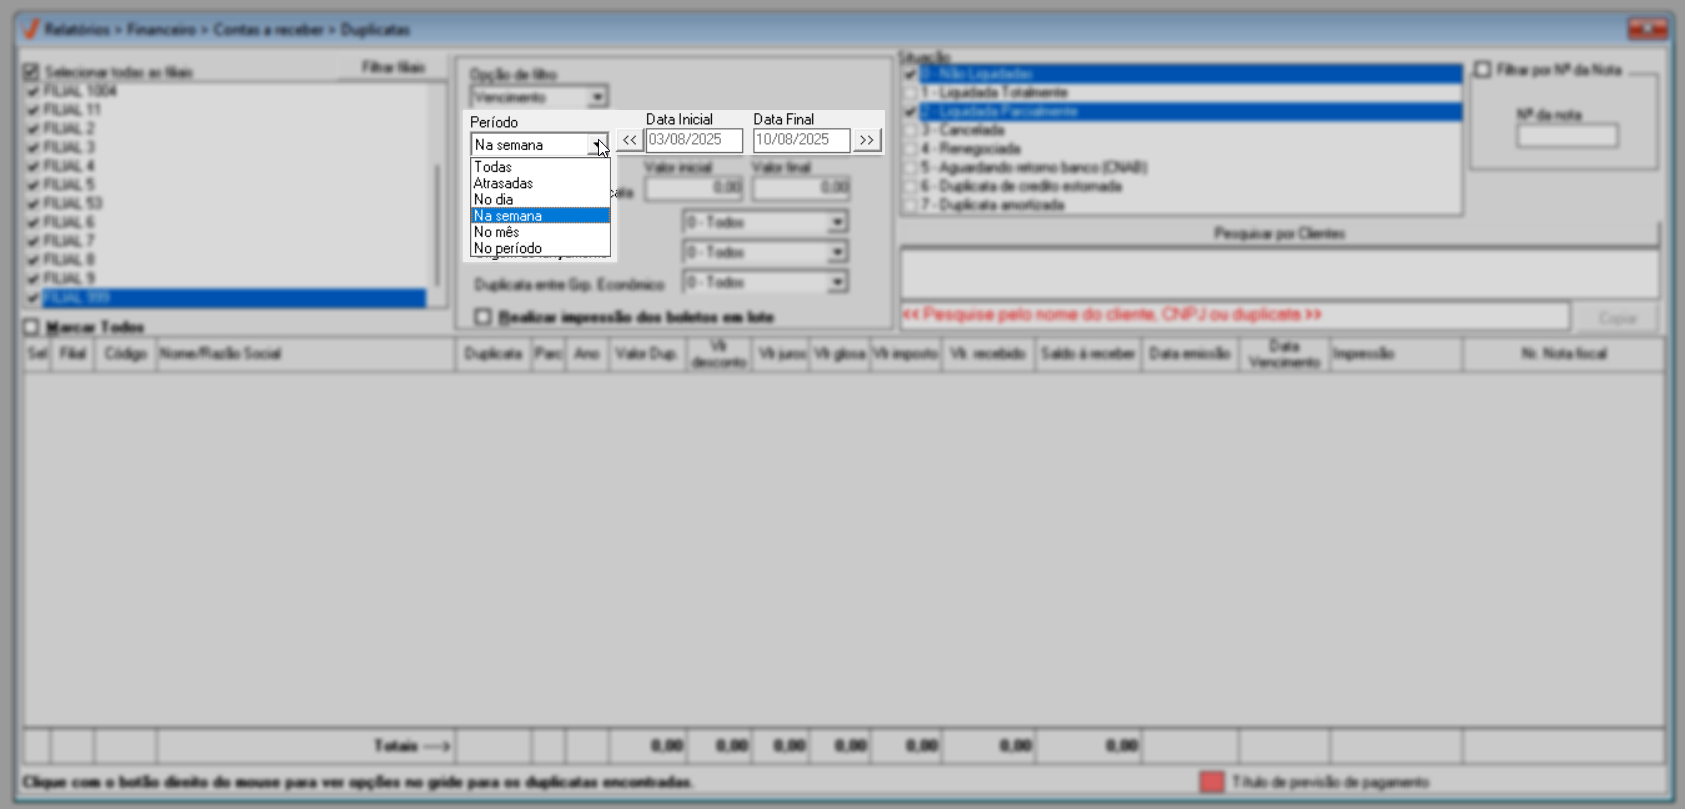Choose 'No dia' in the Período list
Image resolution: width=1685 pixels, height=809 pixels.
click(540, 199)
